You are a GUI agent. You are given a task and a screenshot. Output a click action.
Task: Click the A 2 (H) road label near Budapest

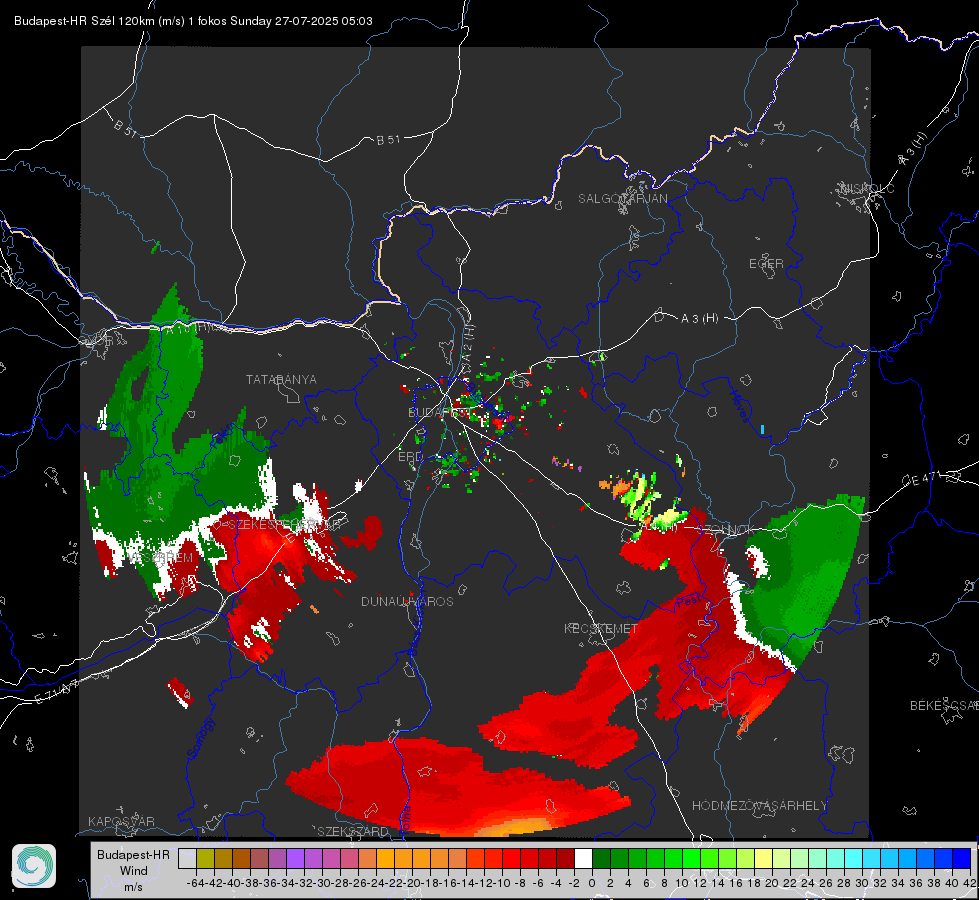tap(468, 346)
